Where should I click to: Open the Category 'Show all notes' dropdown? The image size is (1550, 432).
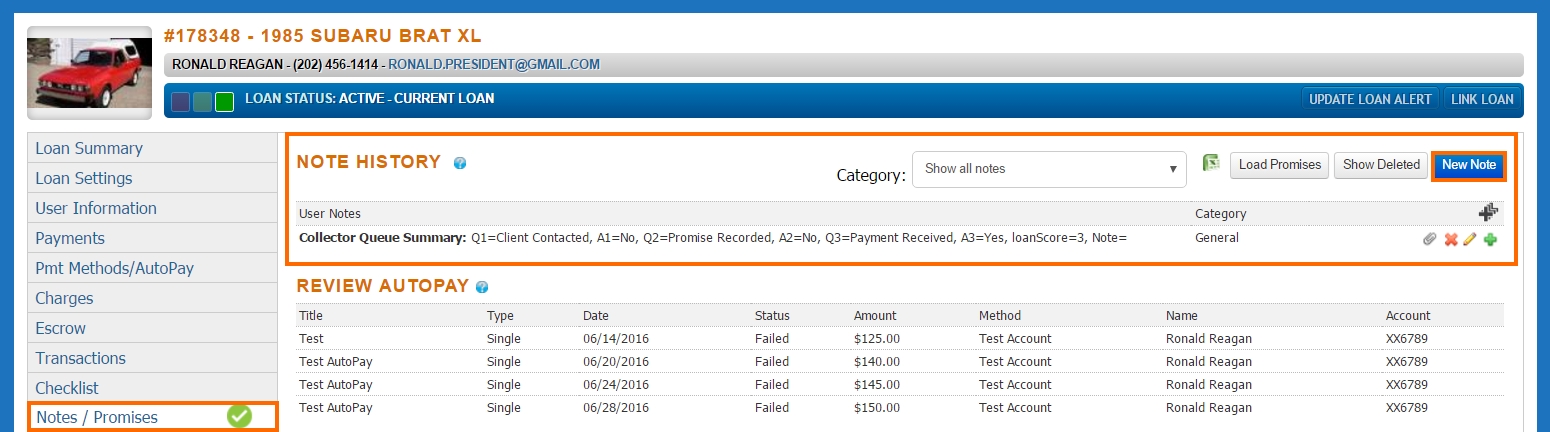pyautogui.click(x=1049, y=169)
